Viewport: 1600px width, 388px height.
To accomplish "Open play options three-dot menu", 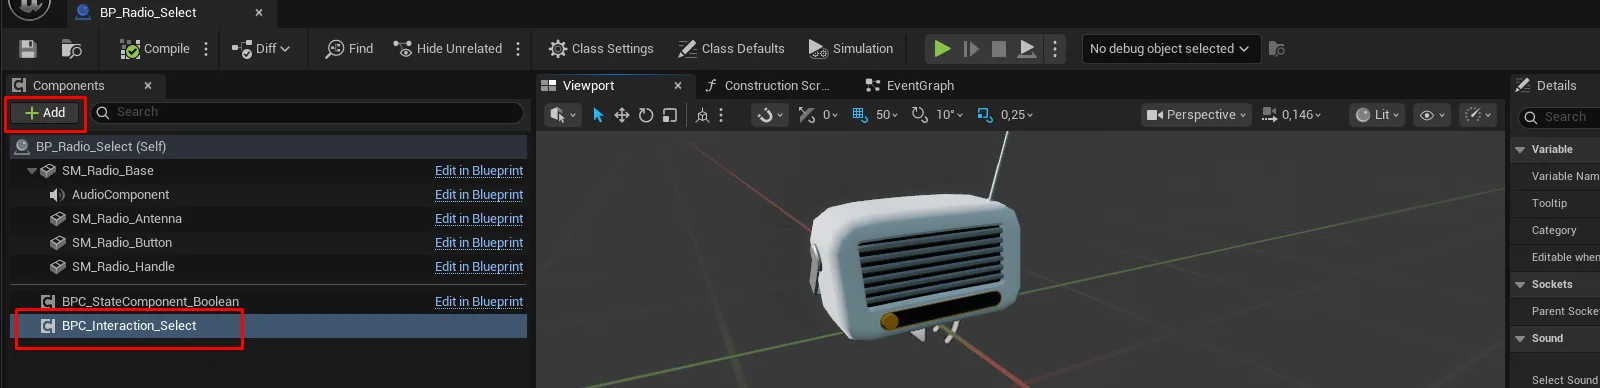I will pos(1054,49).
